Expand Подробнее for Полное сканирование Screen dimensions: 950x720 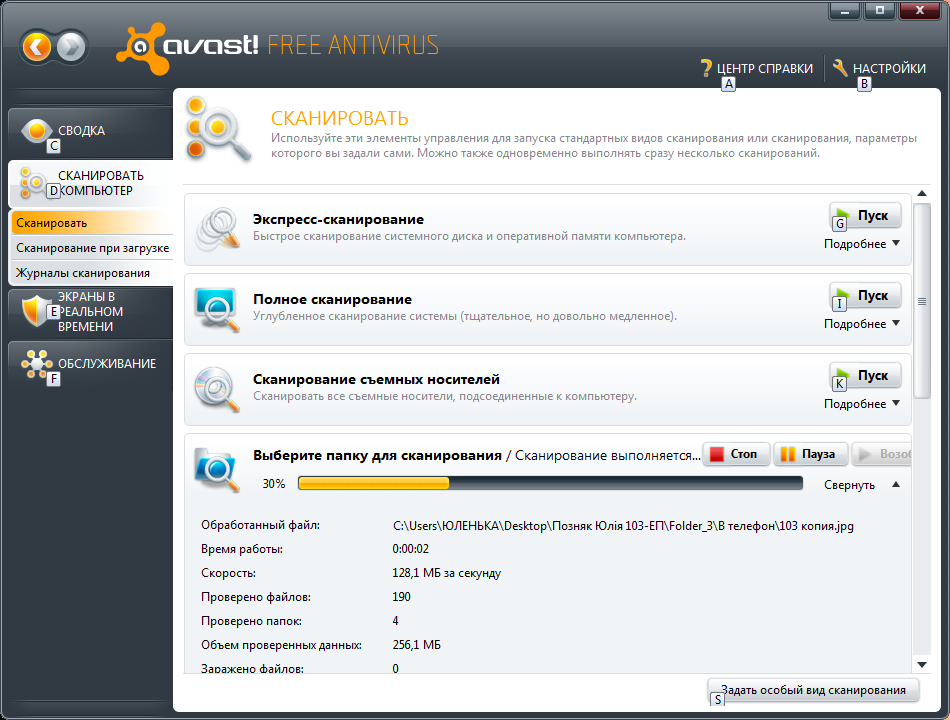pyautogui.click(x=862, y=324)
